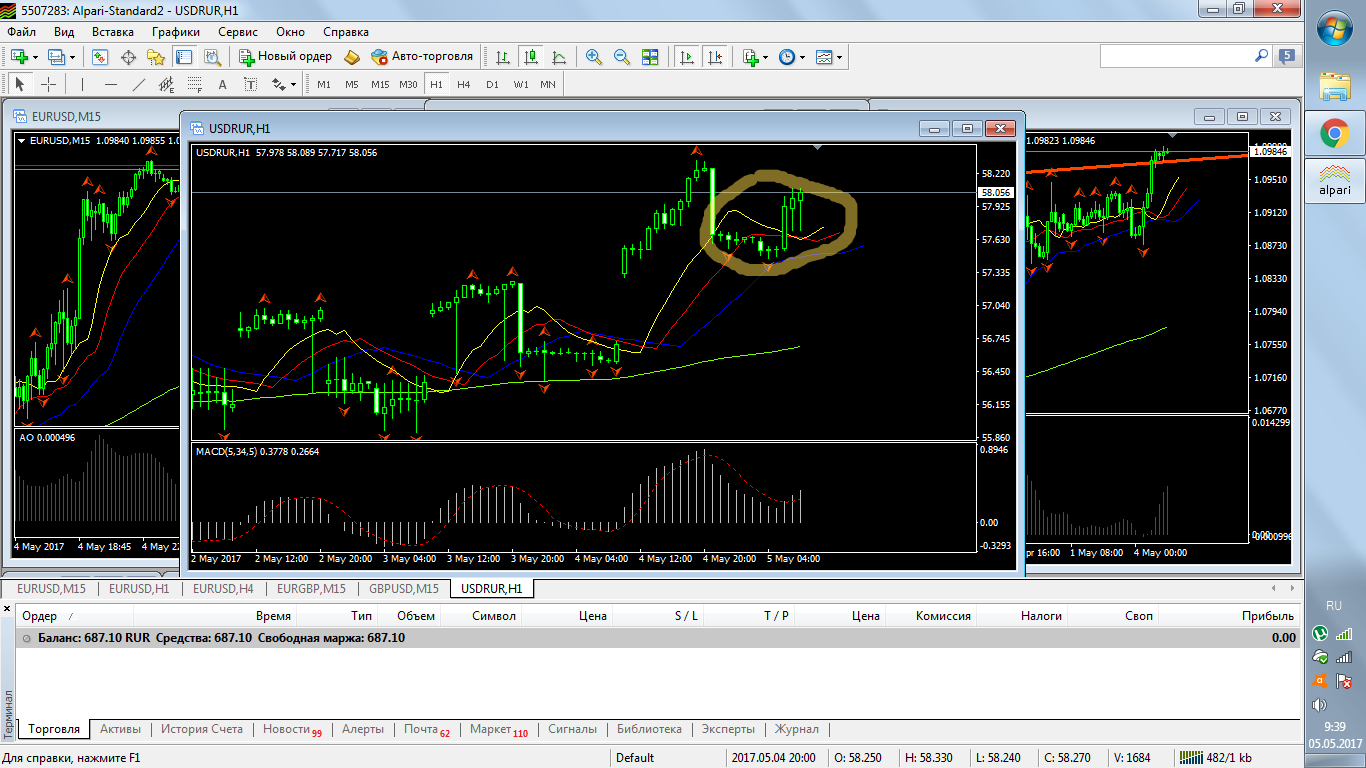Open Chrome from the Windows taskbar
The height and width of the screenshot is (768, 1366).
click(x=1334, y=133)
